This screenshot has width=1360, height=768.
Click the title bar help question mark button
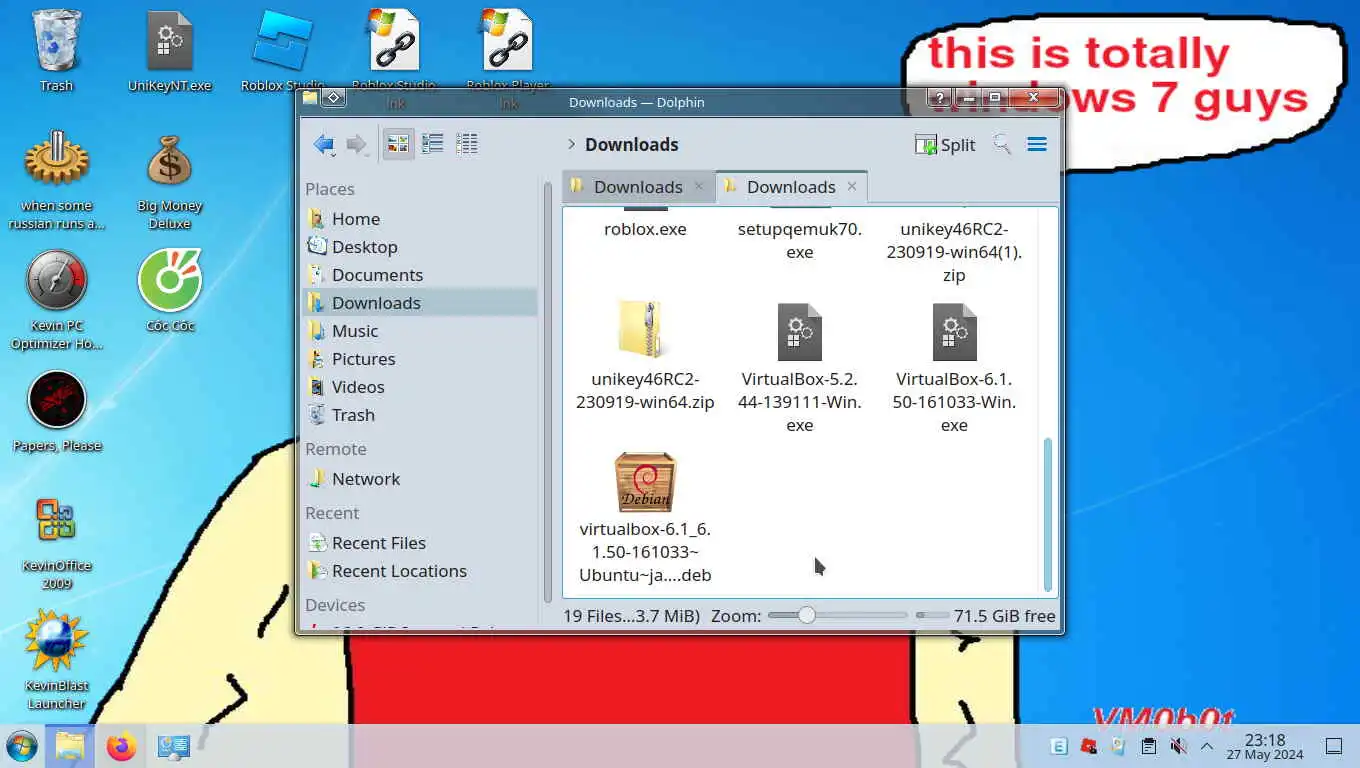point(938,97)
